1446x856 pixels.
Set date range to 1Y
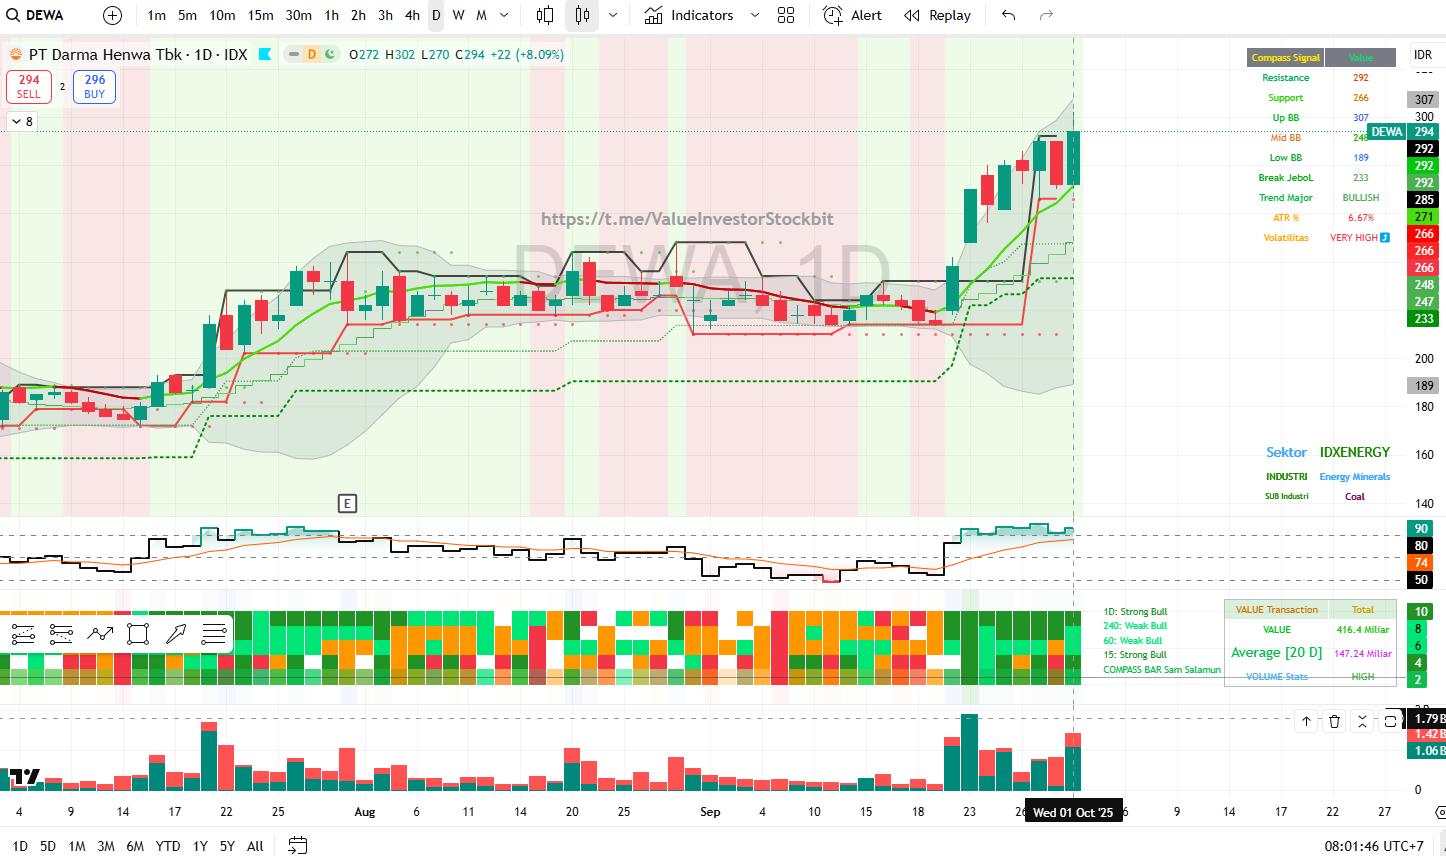(200, 846)
